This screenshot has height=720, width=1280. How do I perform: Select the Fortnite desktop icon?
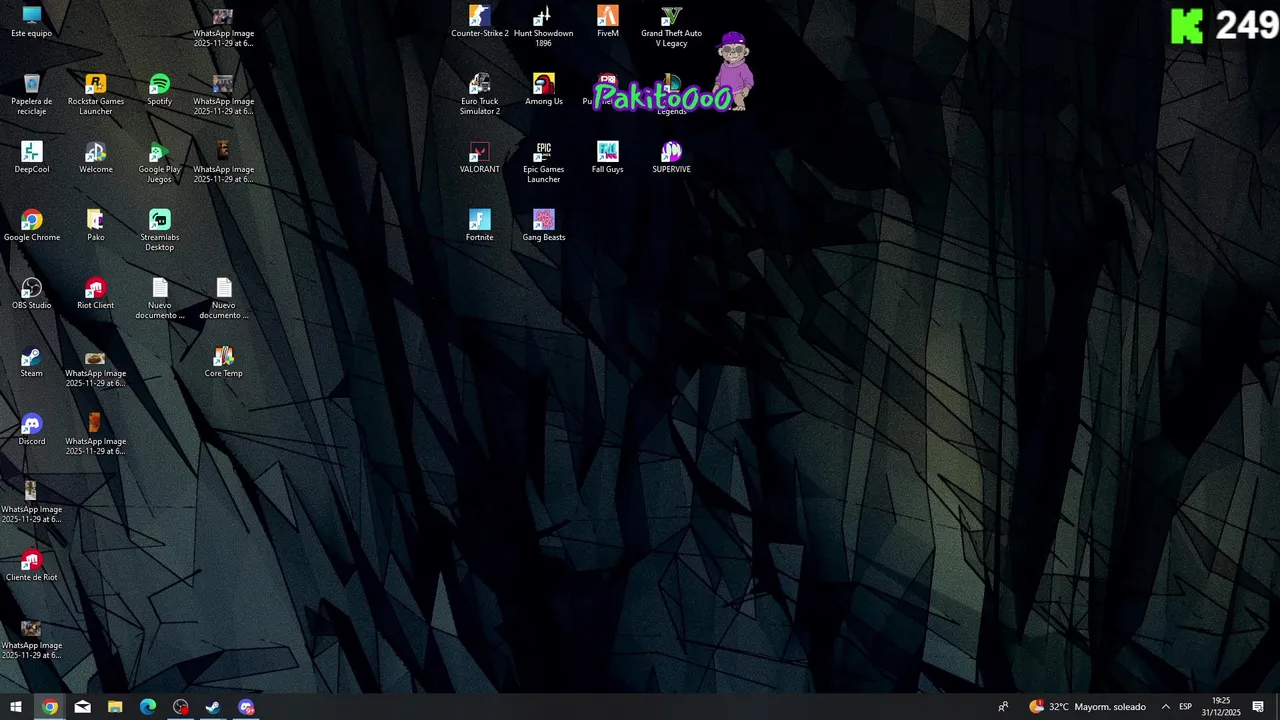[x=480, y=226]
